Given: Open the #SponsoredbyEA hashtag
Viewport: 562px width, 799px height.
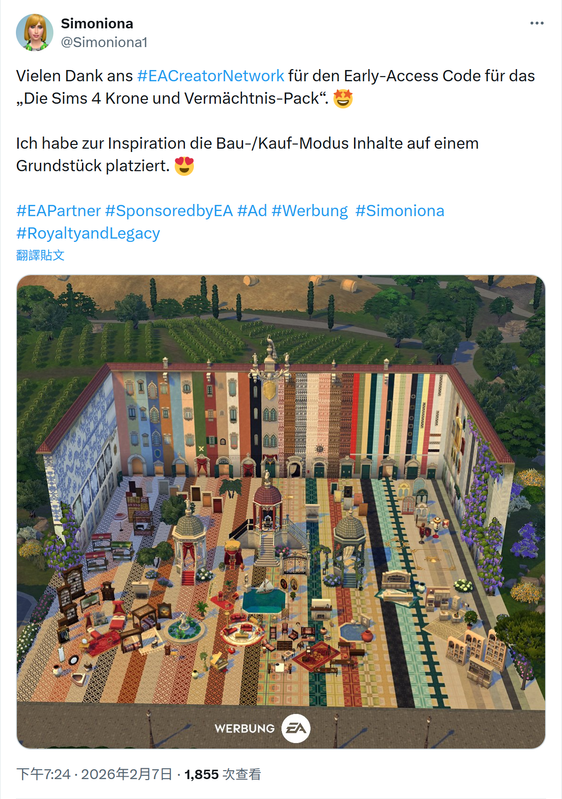Looking at the screenshot, I should (x=169, y=211).
